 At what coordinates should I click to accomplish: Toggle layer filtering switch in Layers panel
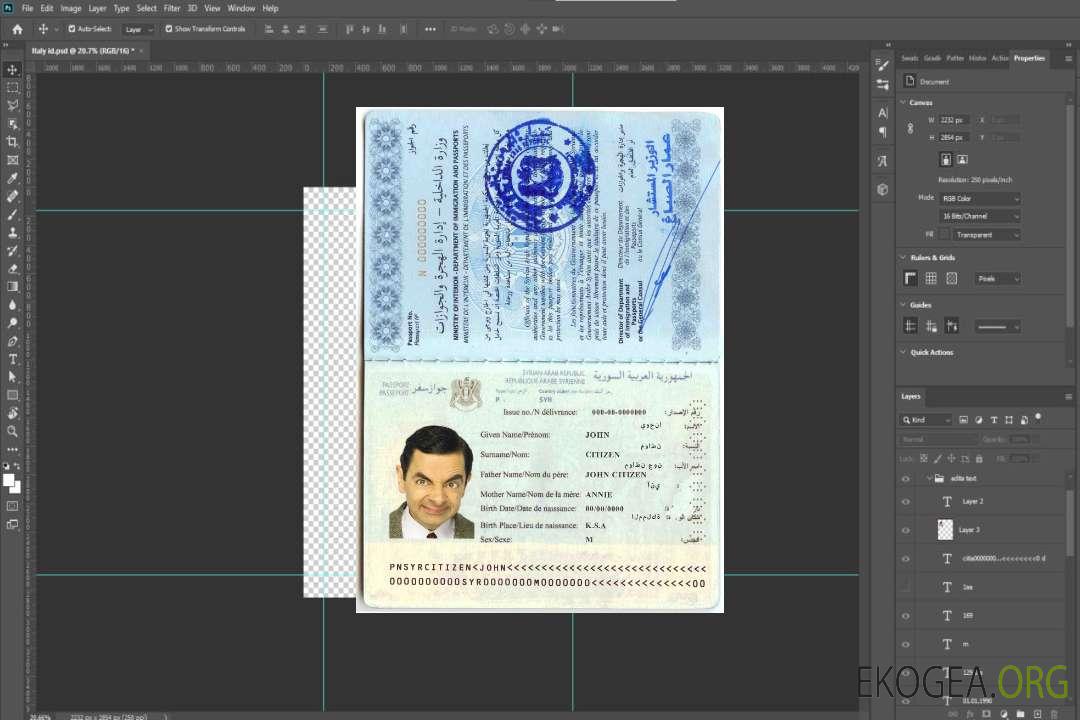[1038, 417]
